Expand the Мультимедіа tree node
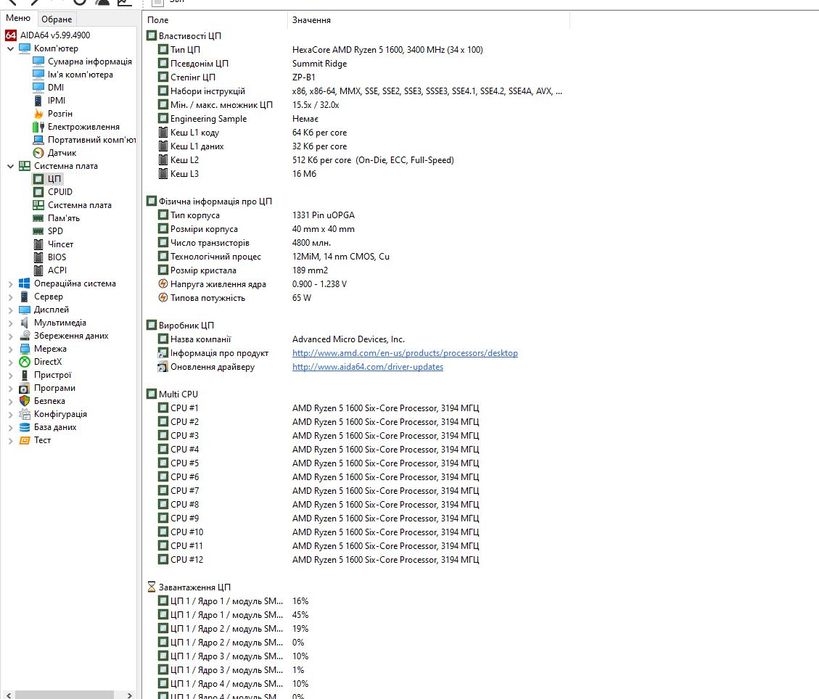This screenshot has height=699, width=819. click(x=10, y=323)
